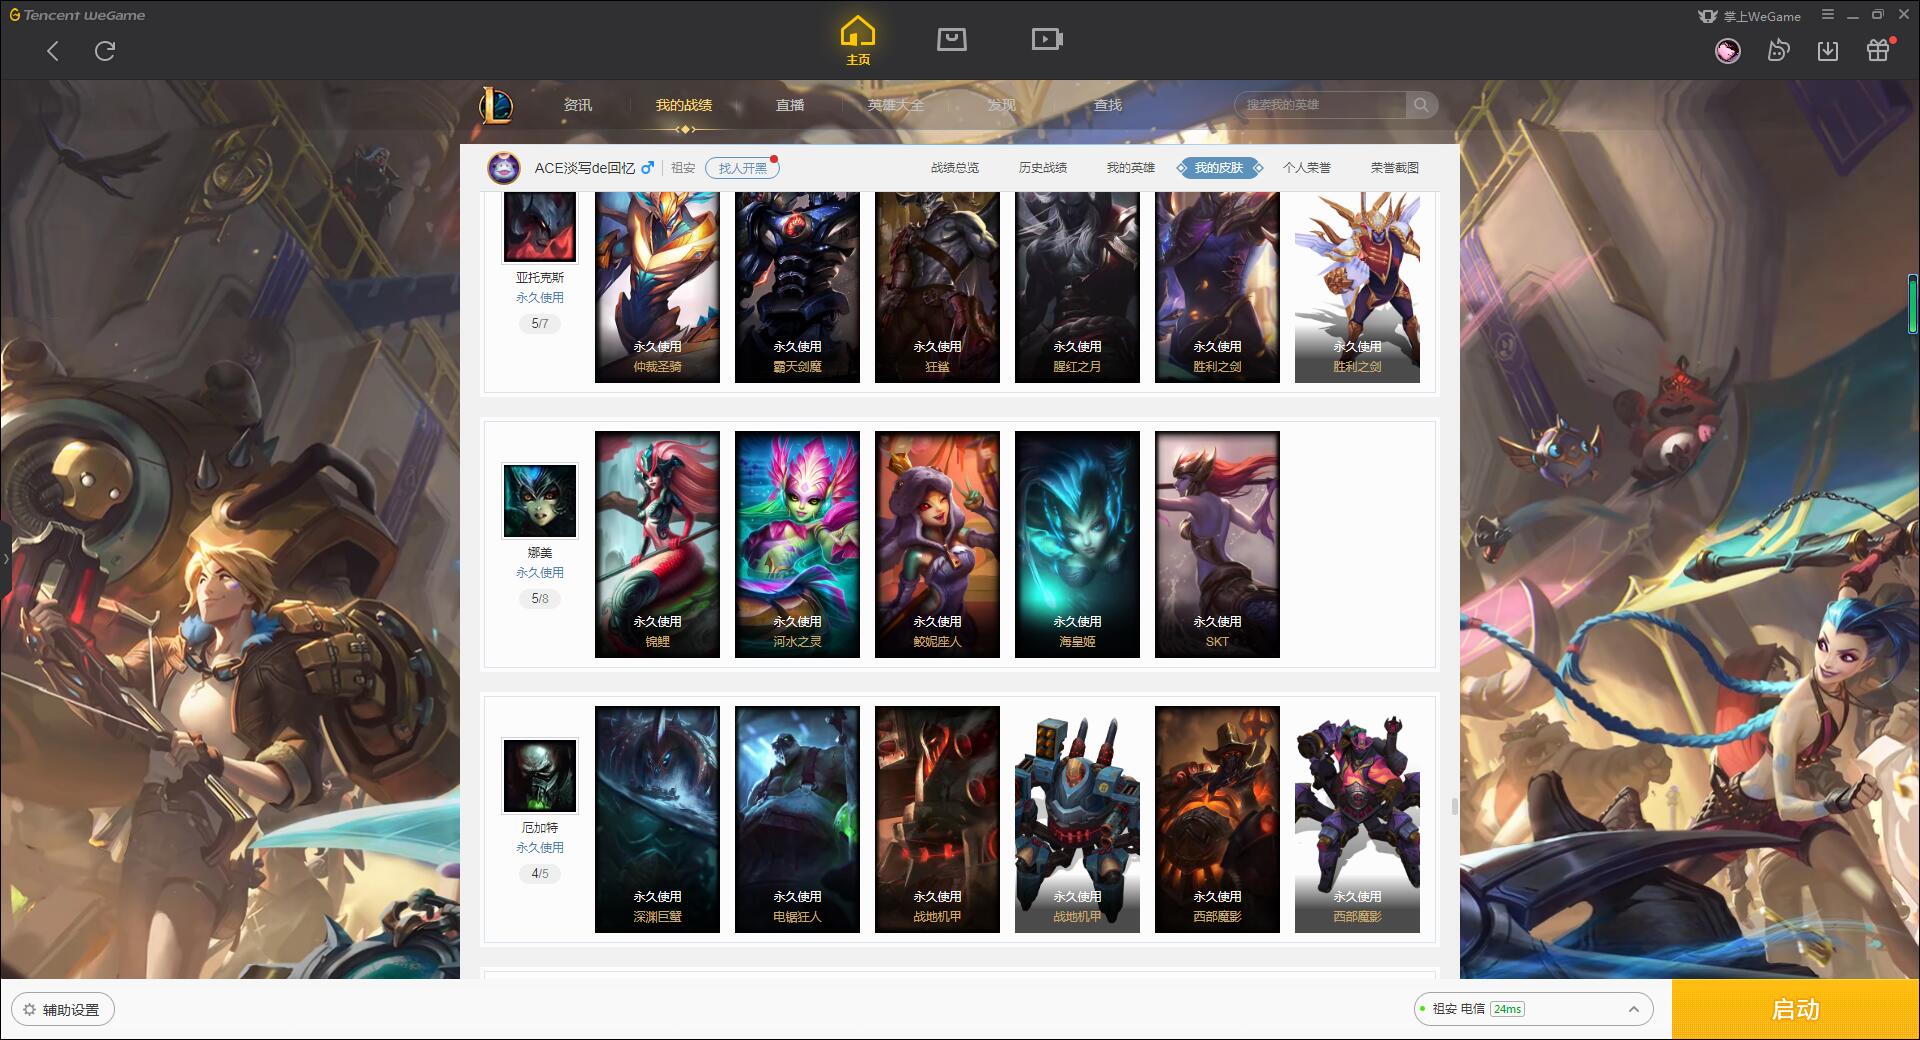Screen dimensions: 1920x1040
Task: Switch to the 资讯 tab
Action: tap(577, 105)
